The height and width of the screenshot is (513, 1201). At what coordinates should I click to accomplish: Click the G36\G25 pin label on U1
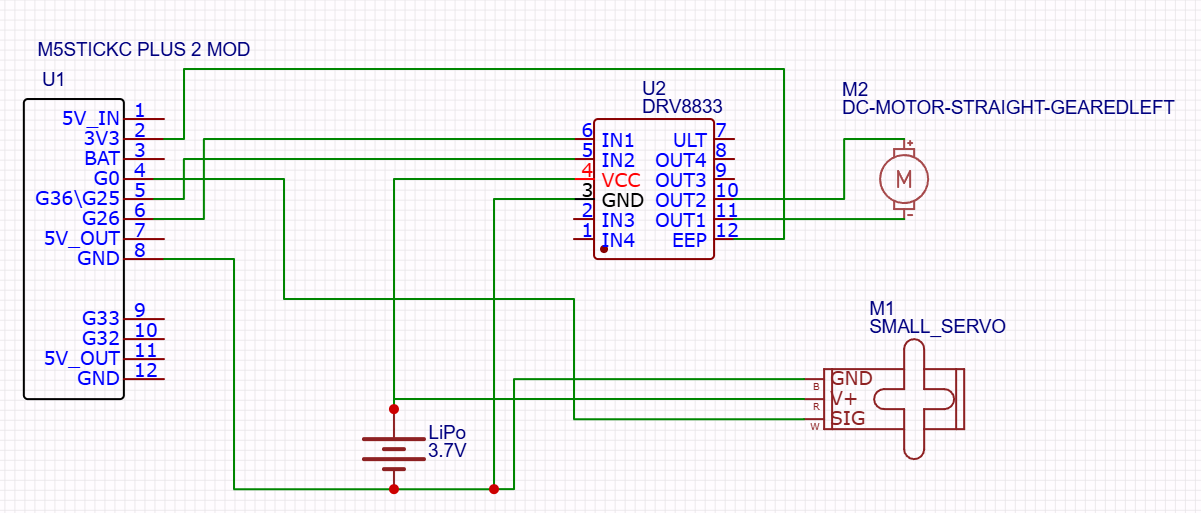pos(77,198)
